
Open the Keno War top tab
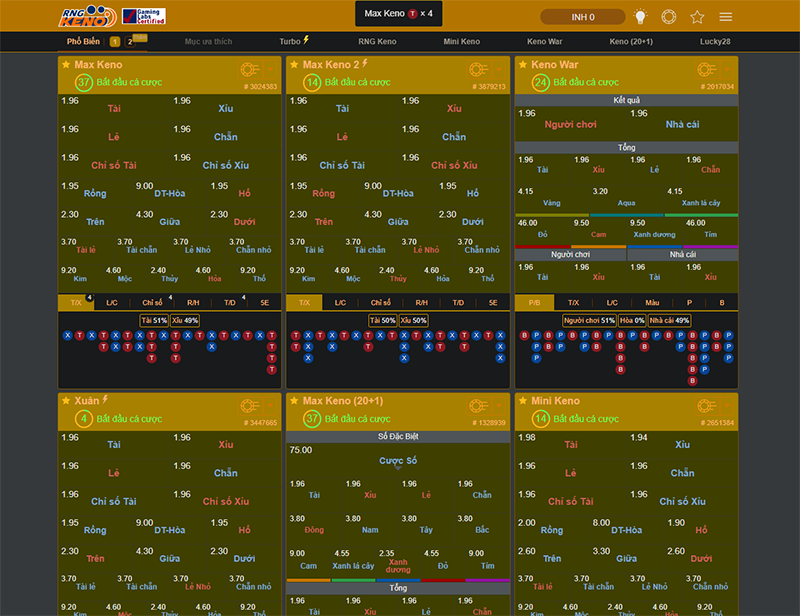point(544,41)
